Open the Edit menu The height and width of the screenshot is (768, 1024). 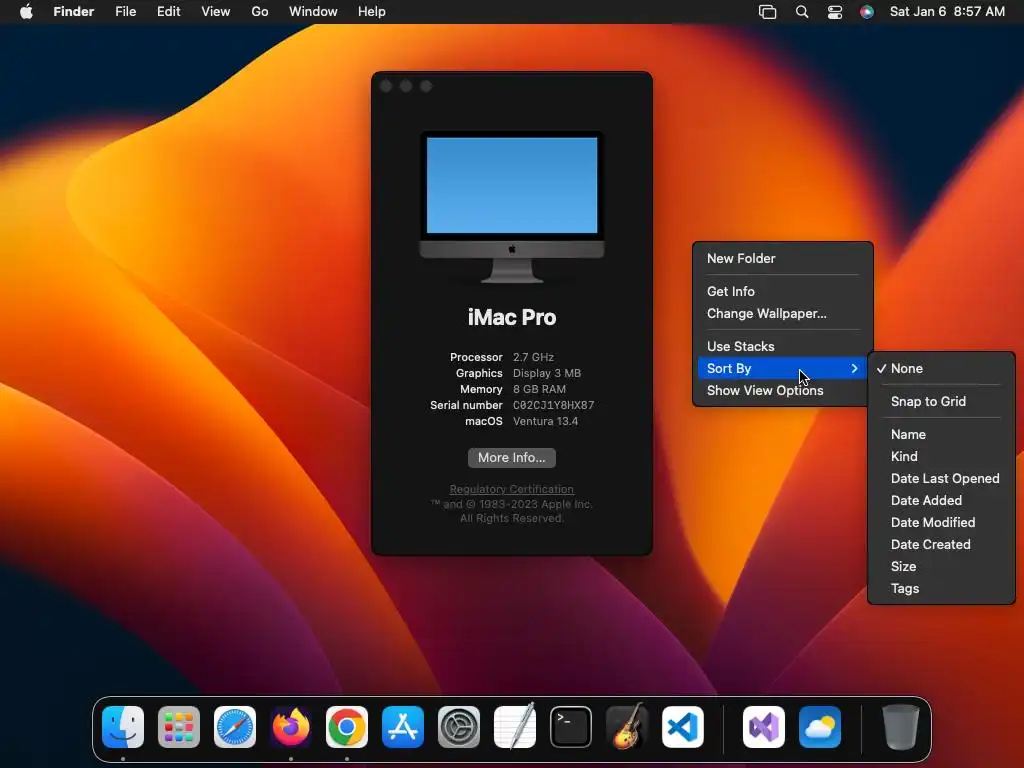[x=168, y=12]
